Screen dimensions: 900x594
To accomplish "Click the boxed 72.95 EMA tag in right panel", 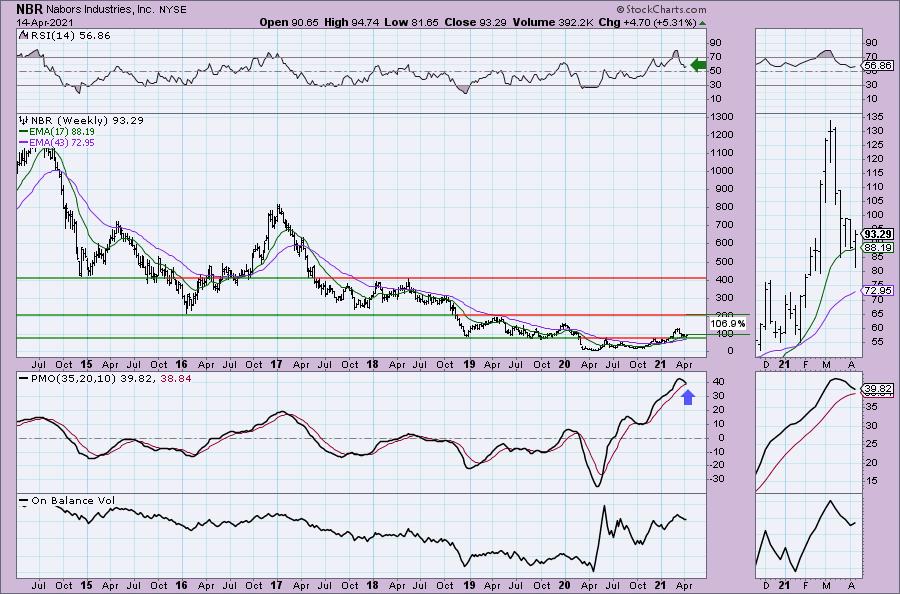I will click(x=878, y=291).
